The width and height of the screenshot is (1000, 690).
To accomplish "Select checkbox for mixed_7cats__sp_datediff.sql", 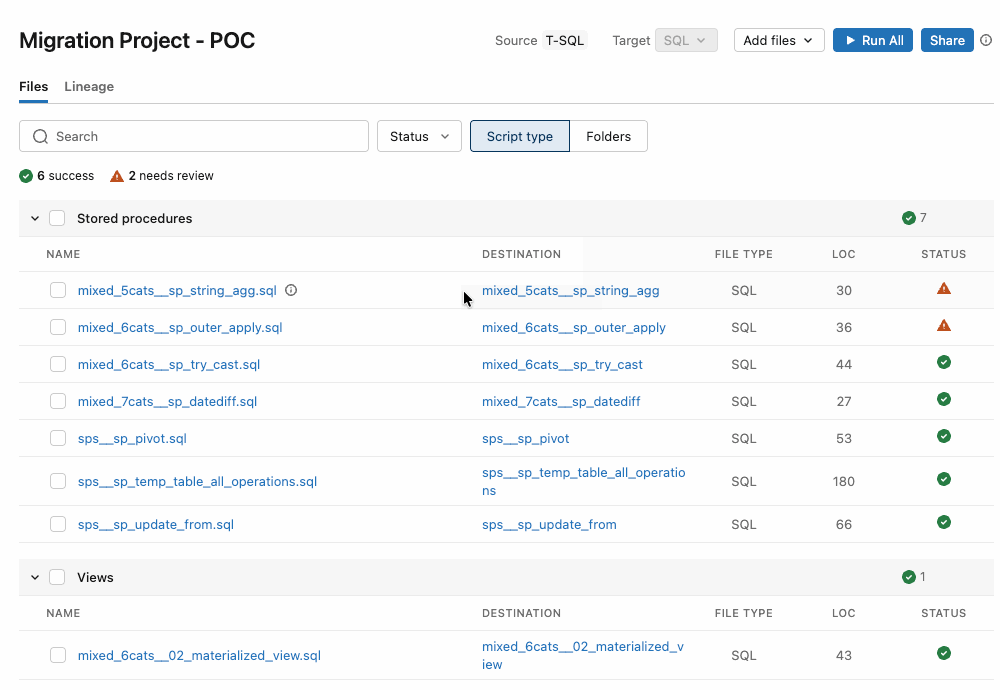I will coord(58,401).
